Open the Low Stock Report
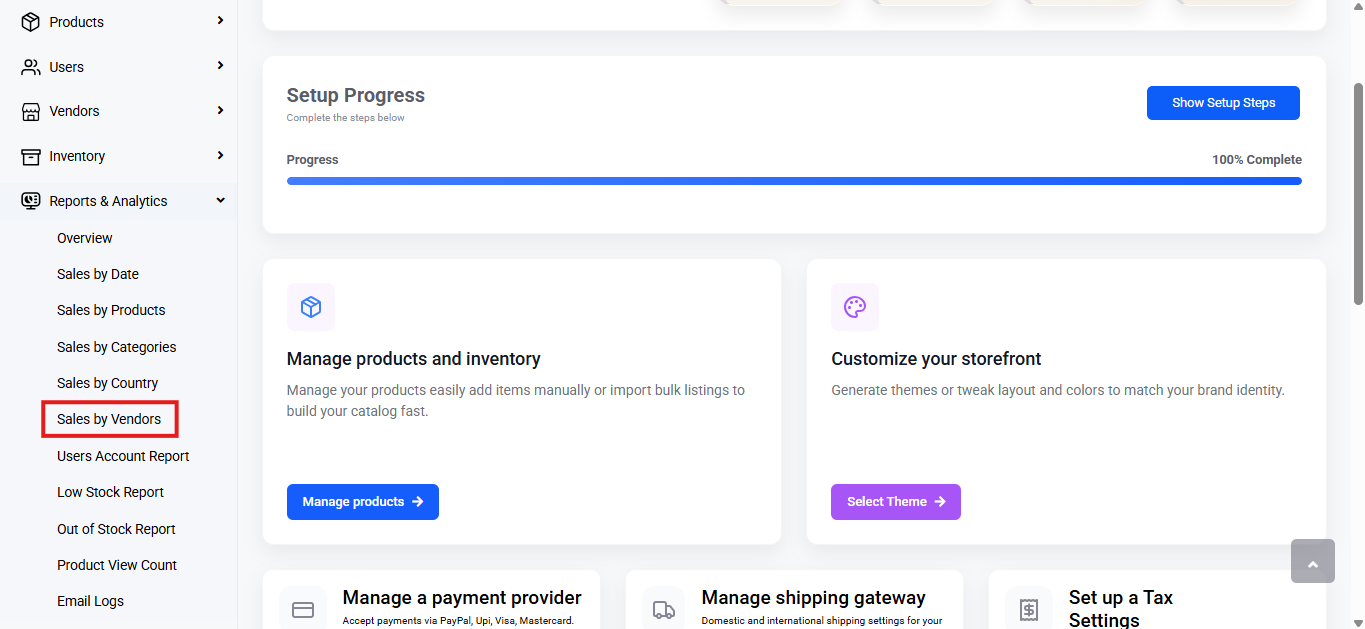Viewport: 1365px width, 629px height. click(110, 492)
